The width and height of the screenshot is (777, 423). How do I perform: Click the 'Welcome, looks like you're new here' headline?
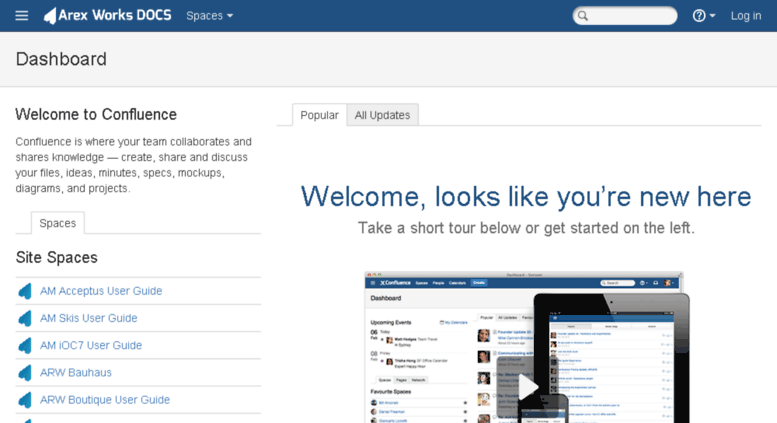pyautogui.click(x=526, y=197)
